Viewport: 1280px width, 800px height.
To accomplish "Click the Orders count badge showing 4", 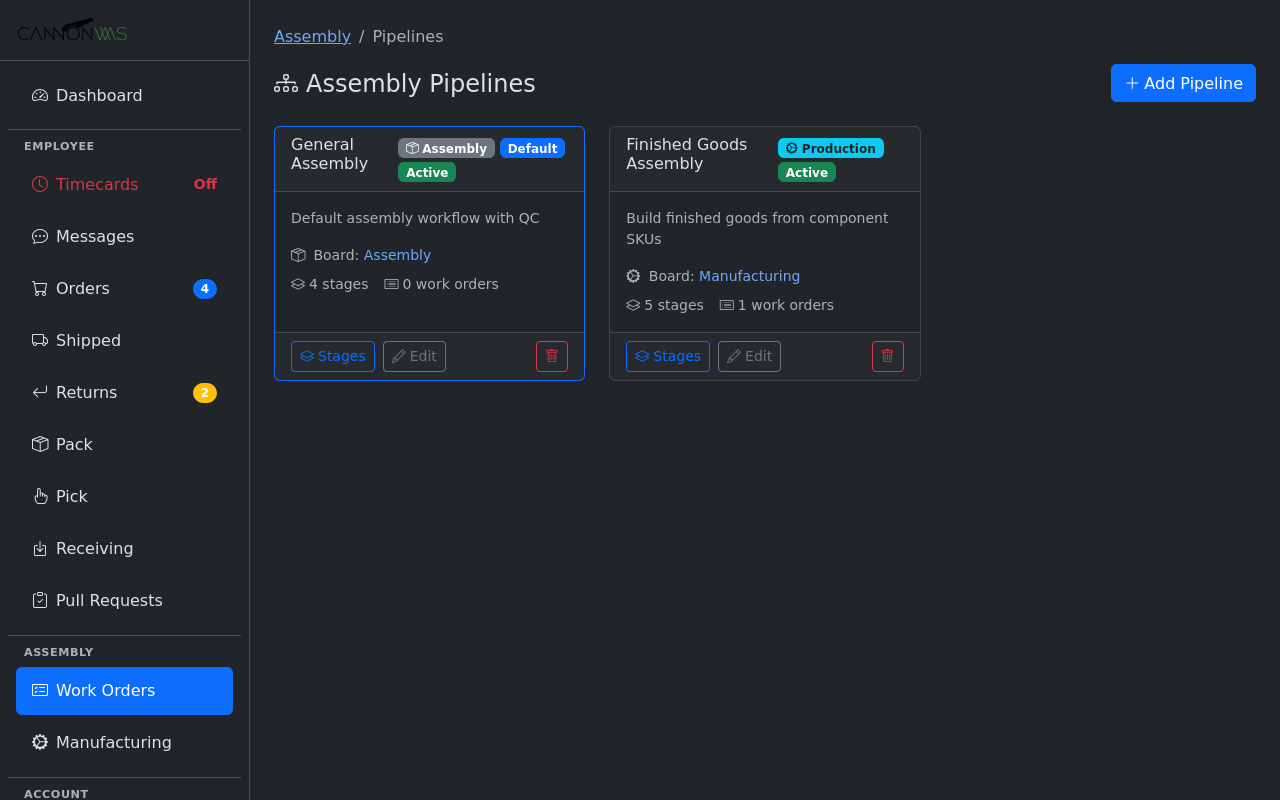I will point(205,289).
